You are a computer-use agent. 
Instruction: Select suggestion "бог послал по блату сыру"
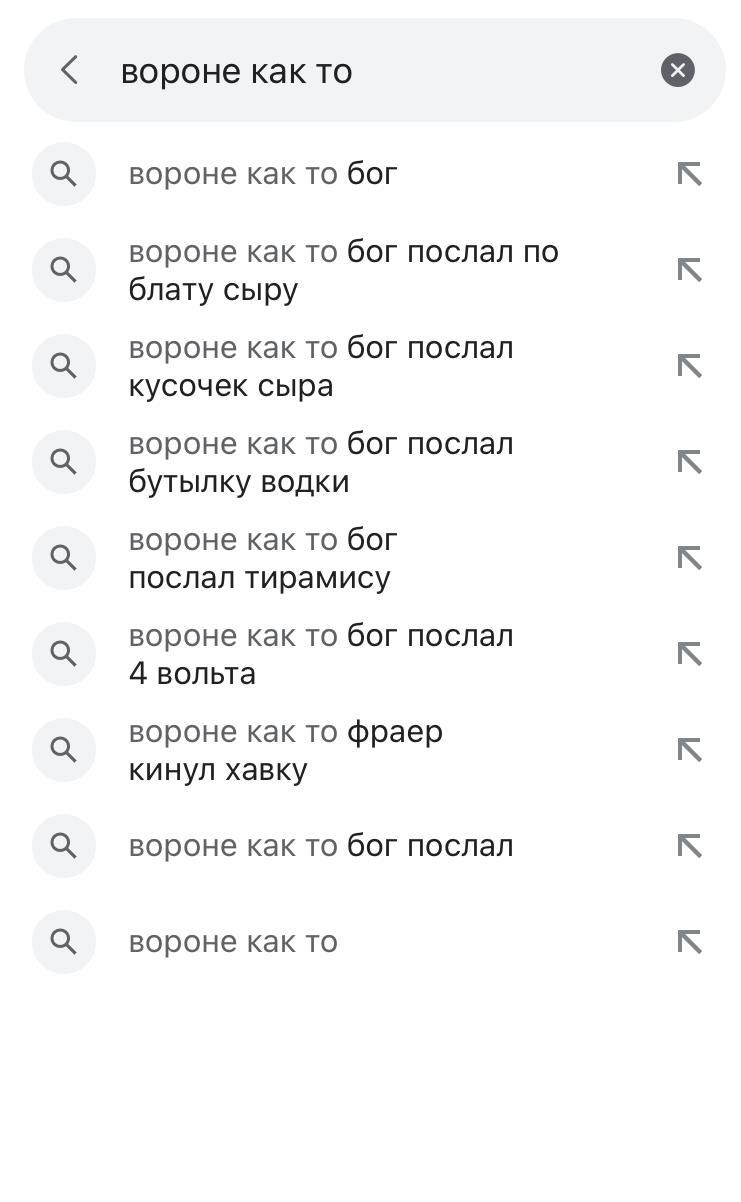(342, 271)
